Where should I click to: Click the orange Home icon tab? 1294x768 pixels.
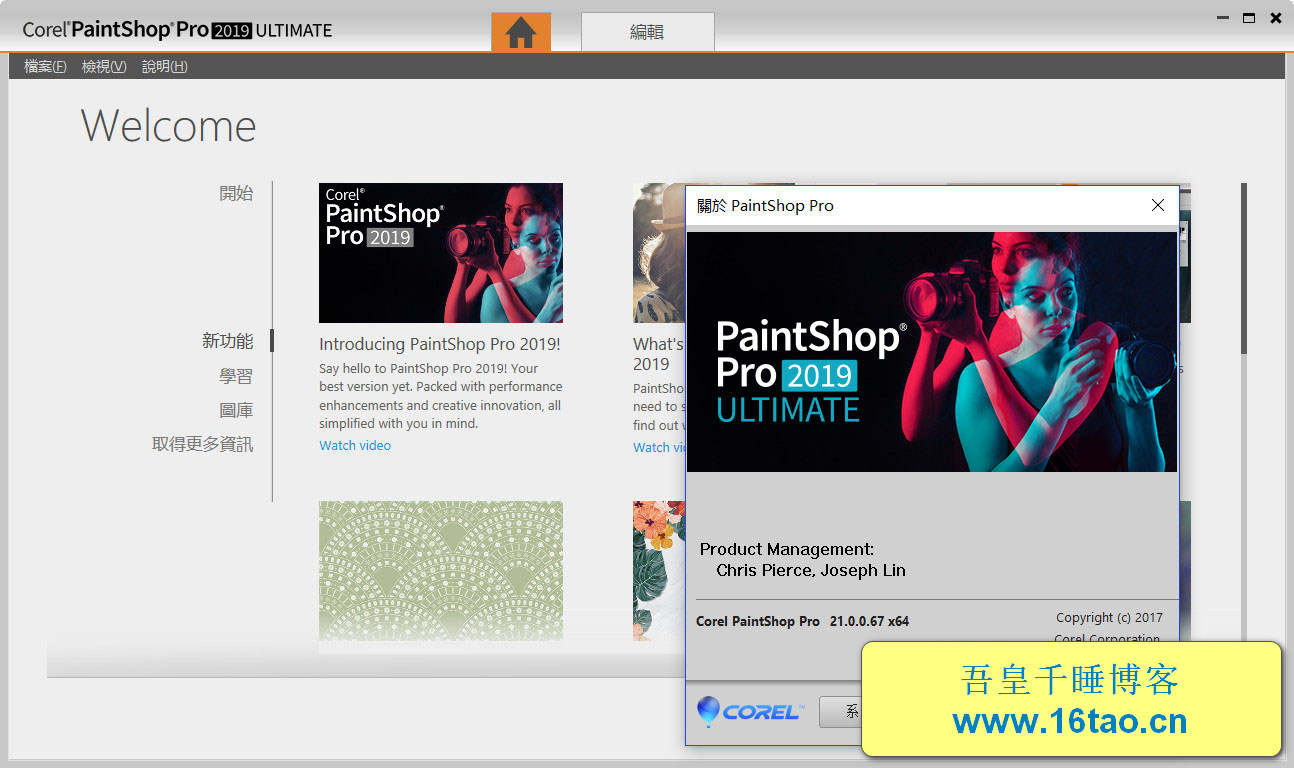[520, 32]
